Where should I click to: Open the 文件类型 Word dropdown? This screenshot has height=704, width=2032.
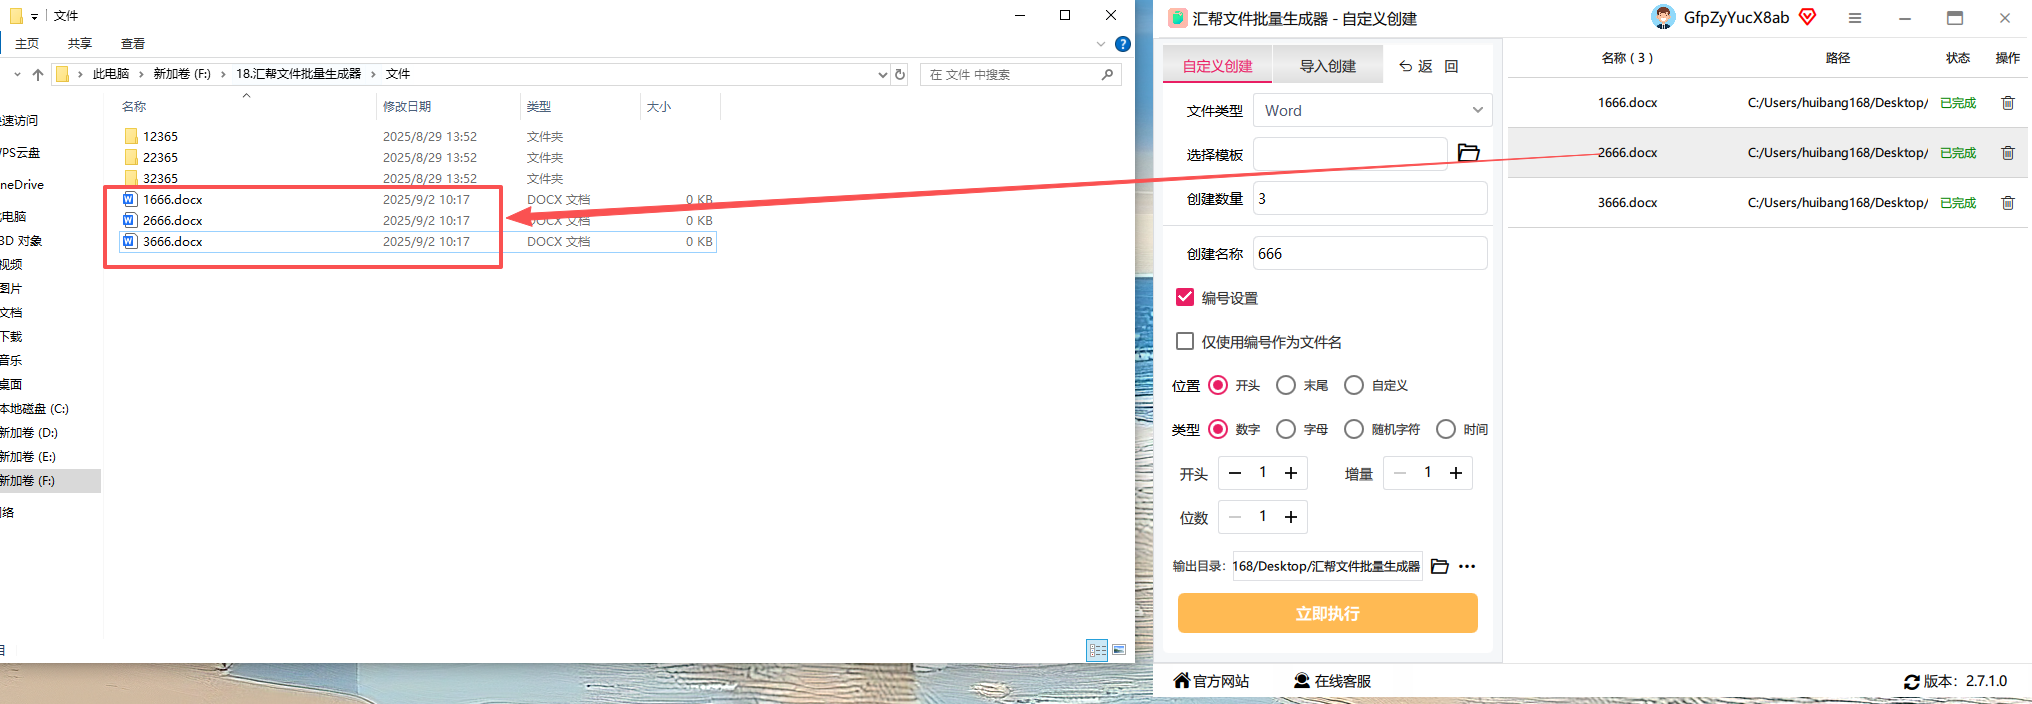pos(1372,110)
